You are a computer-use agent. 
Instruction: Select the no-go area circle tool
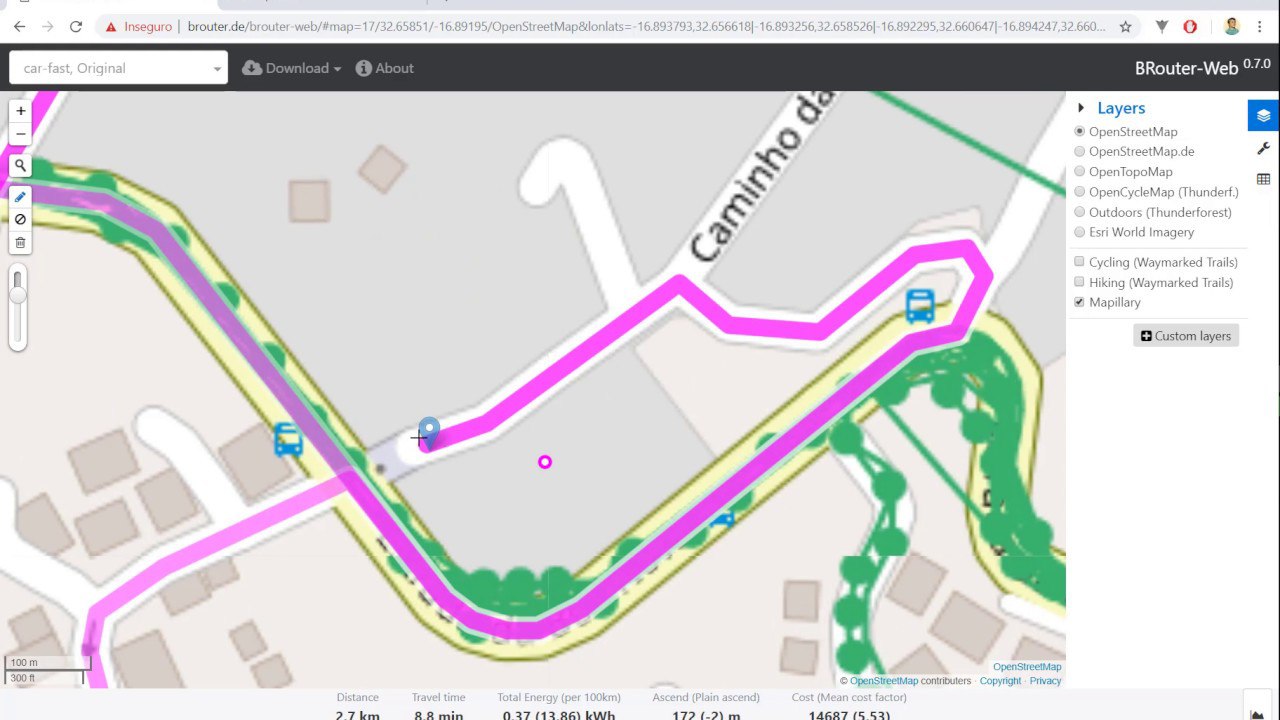pyautogui.click(x=20, y=219)
